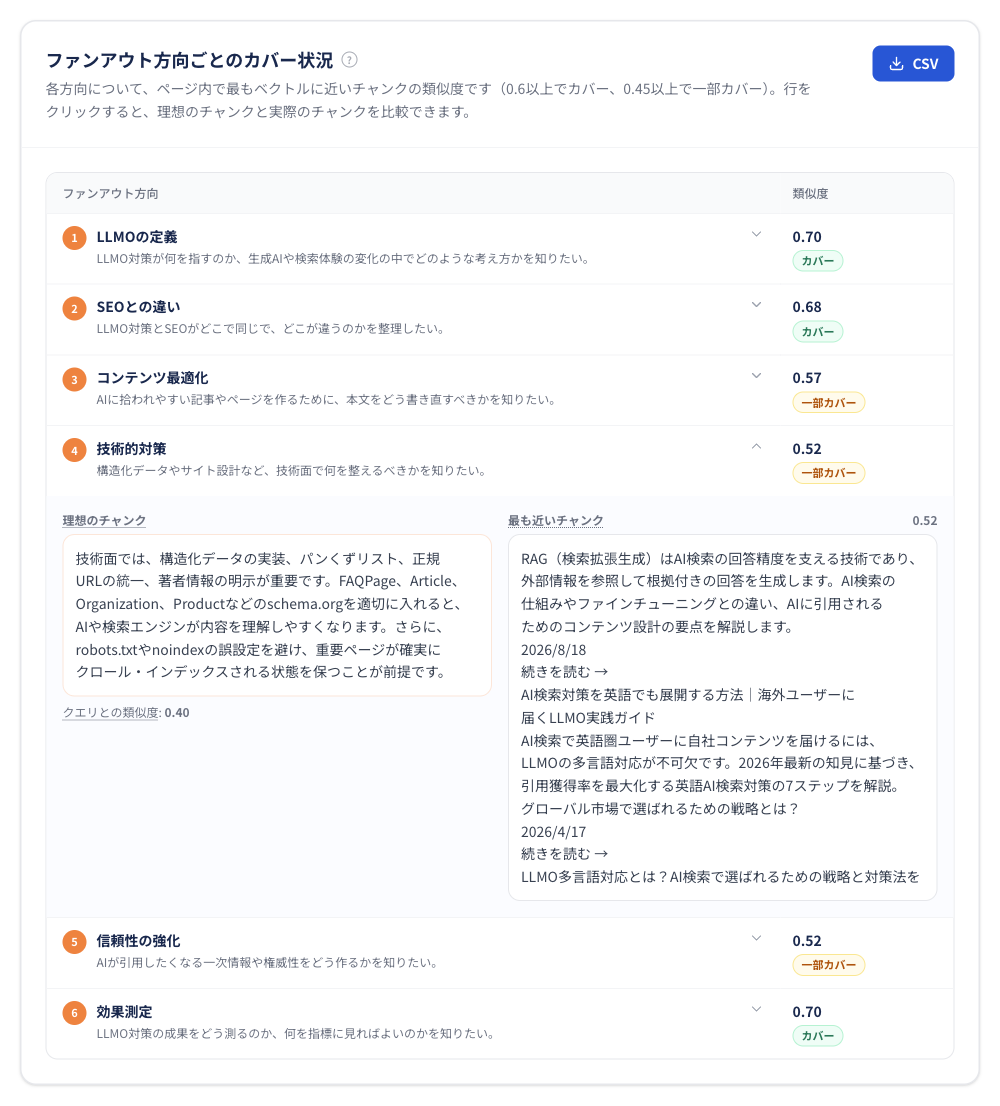Click LLMO多言語対応とは article title
The width and height of the screenshot is (1000, 1106).
click(x=720, y=877)
